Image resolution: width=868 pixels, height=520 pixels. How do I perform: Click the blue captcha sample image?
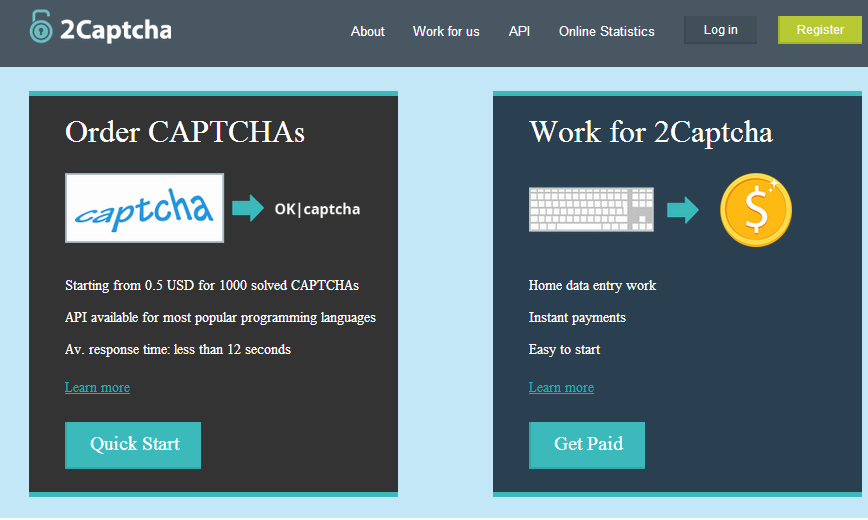click(144, 208)
